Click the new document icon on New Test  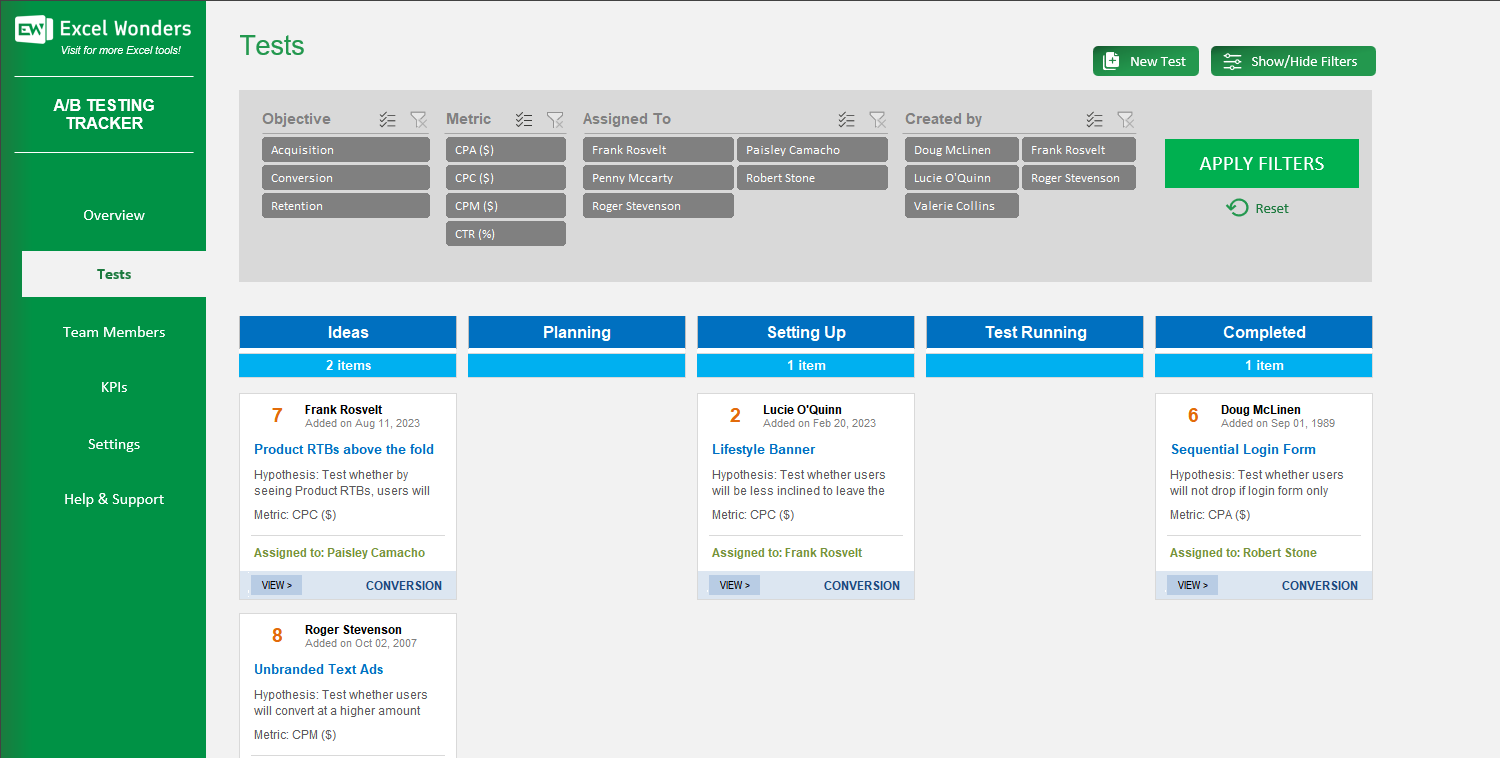[x=1111, y=61]
